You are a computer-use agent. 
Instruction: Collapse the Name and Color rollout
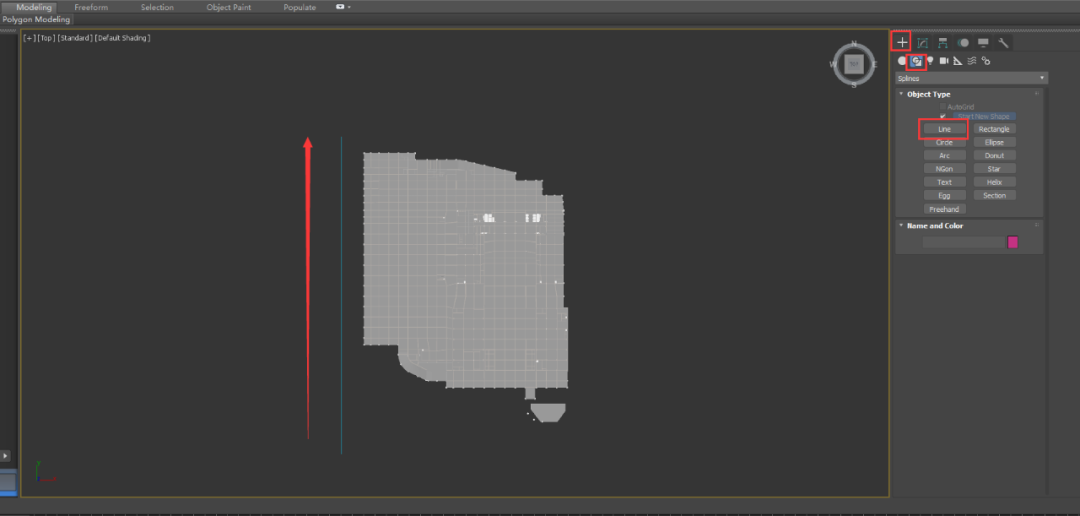pos(901,225)
